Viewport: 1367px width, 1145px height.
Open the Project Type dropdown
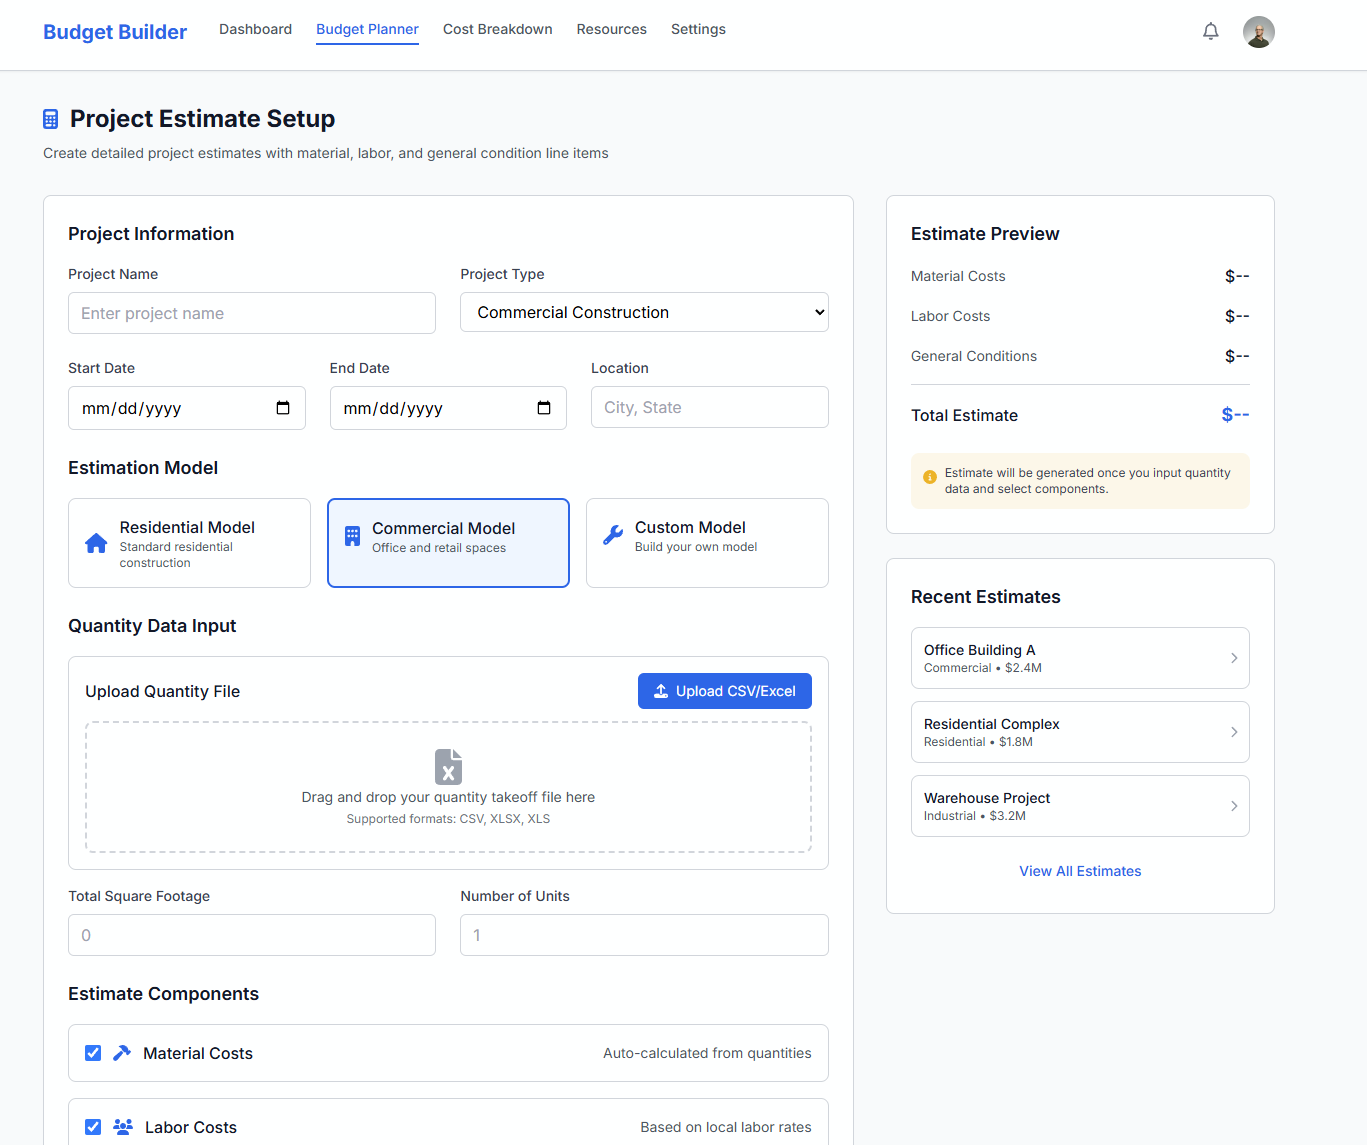[x=644, y=312]
